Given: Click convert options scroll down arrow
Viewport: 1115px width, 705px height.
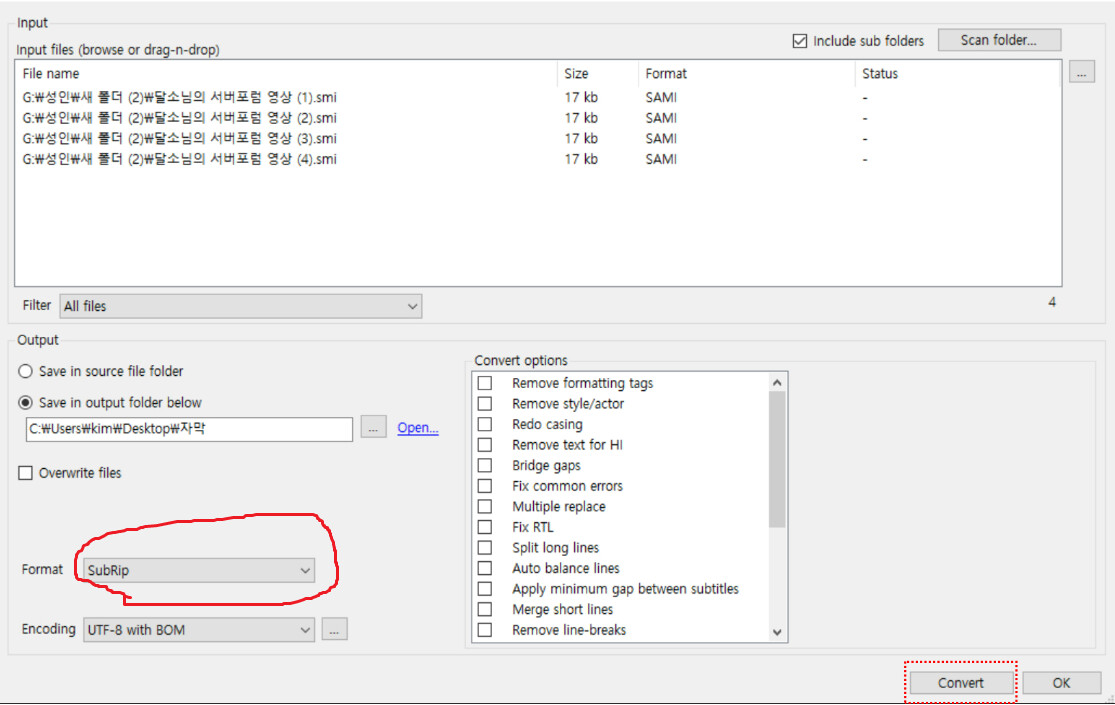Looking at the screenshot, I should coord(777,632).
